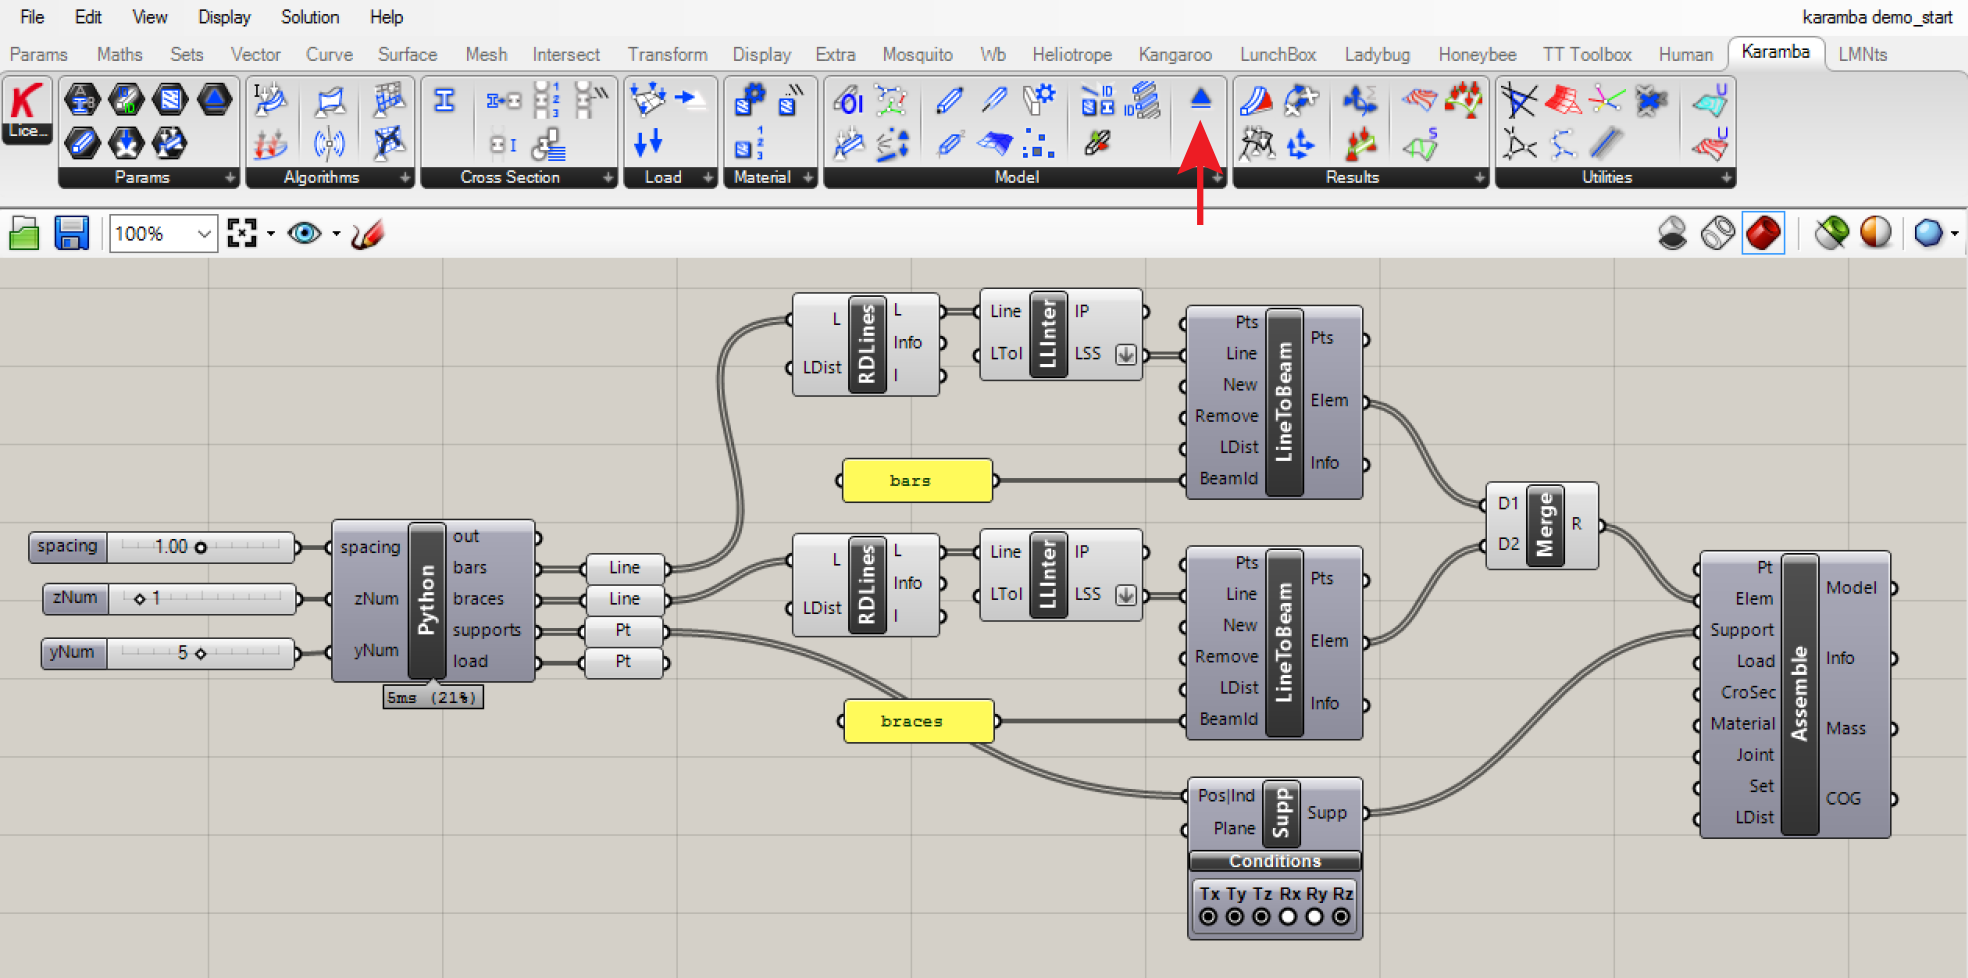Select the yellow braces panel
The width and height of the screenshot is (1968, 978).
(919, 721)
